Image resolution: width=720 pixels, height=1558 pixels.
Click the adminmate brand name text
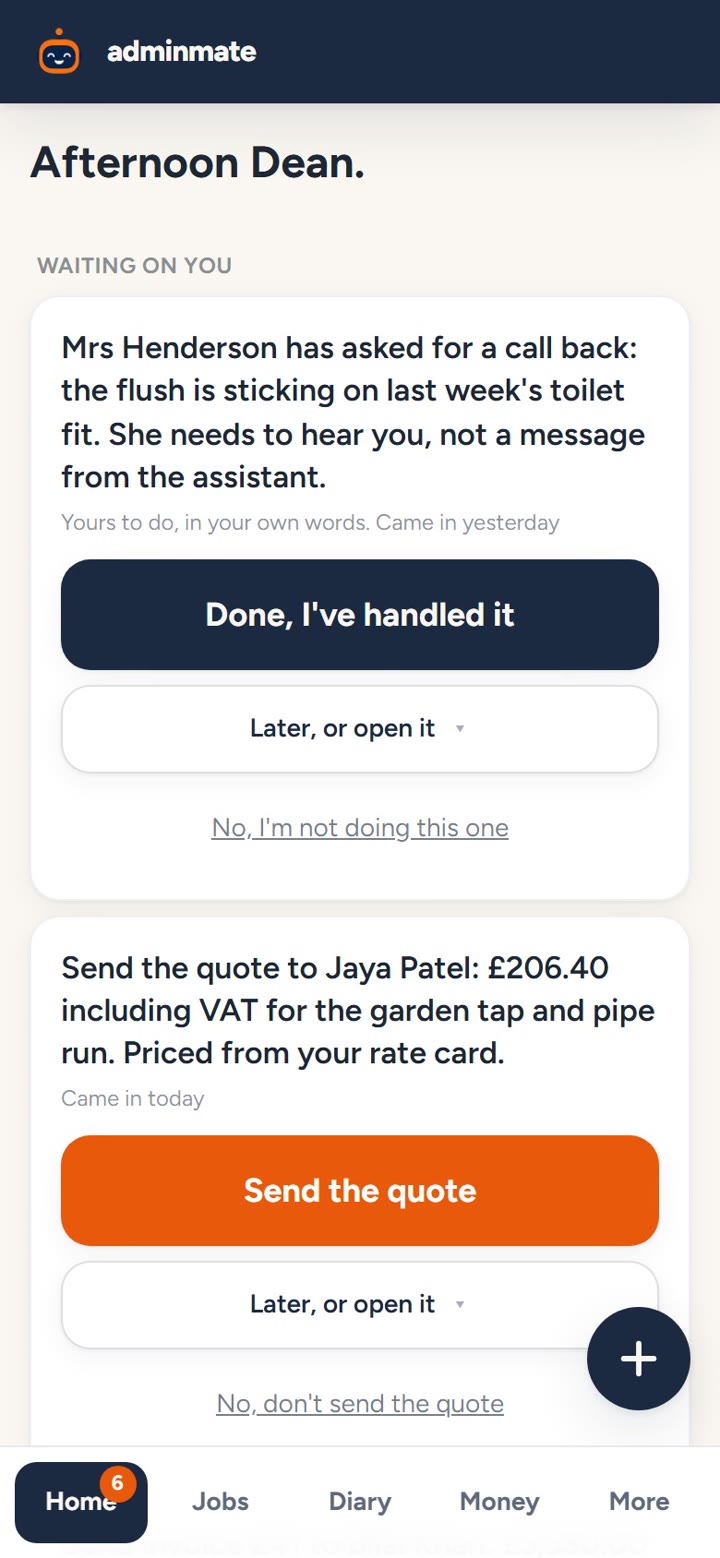point(182,51)
